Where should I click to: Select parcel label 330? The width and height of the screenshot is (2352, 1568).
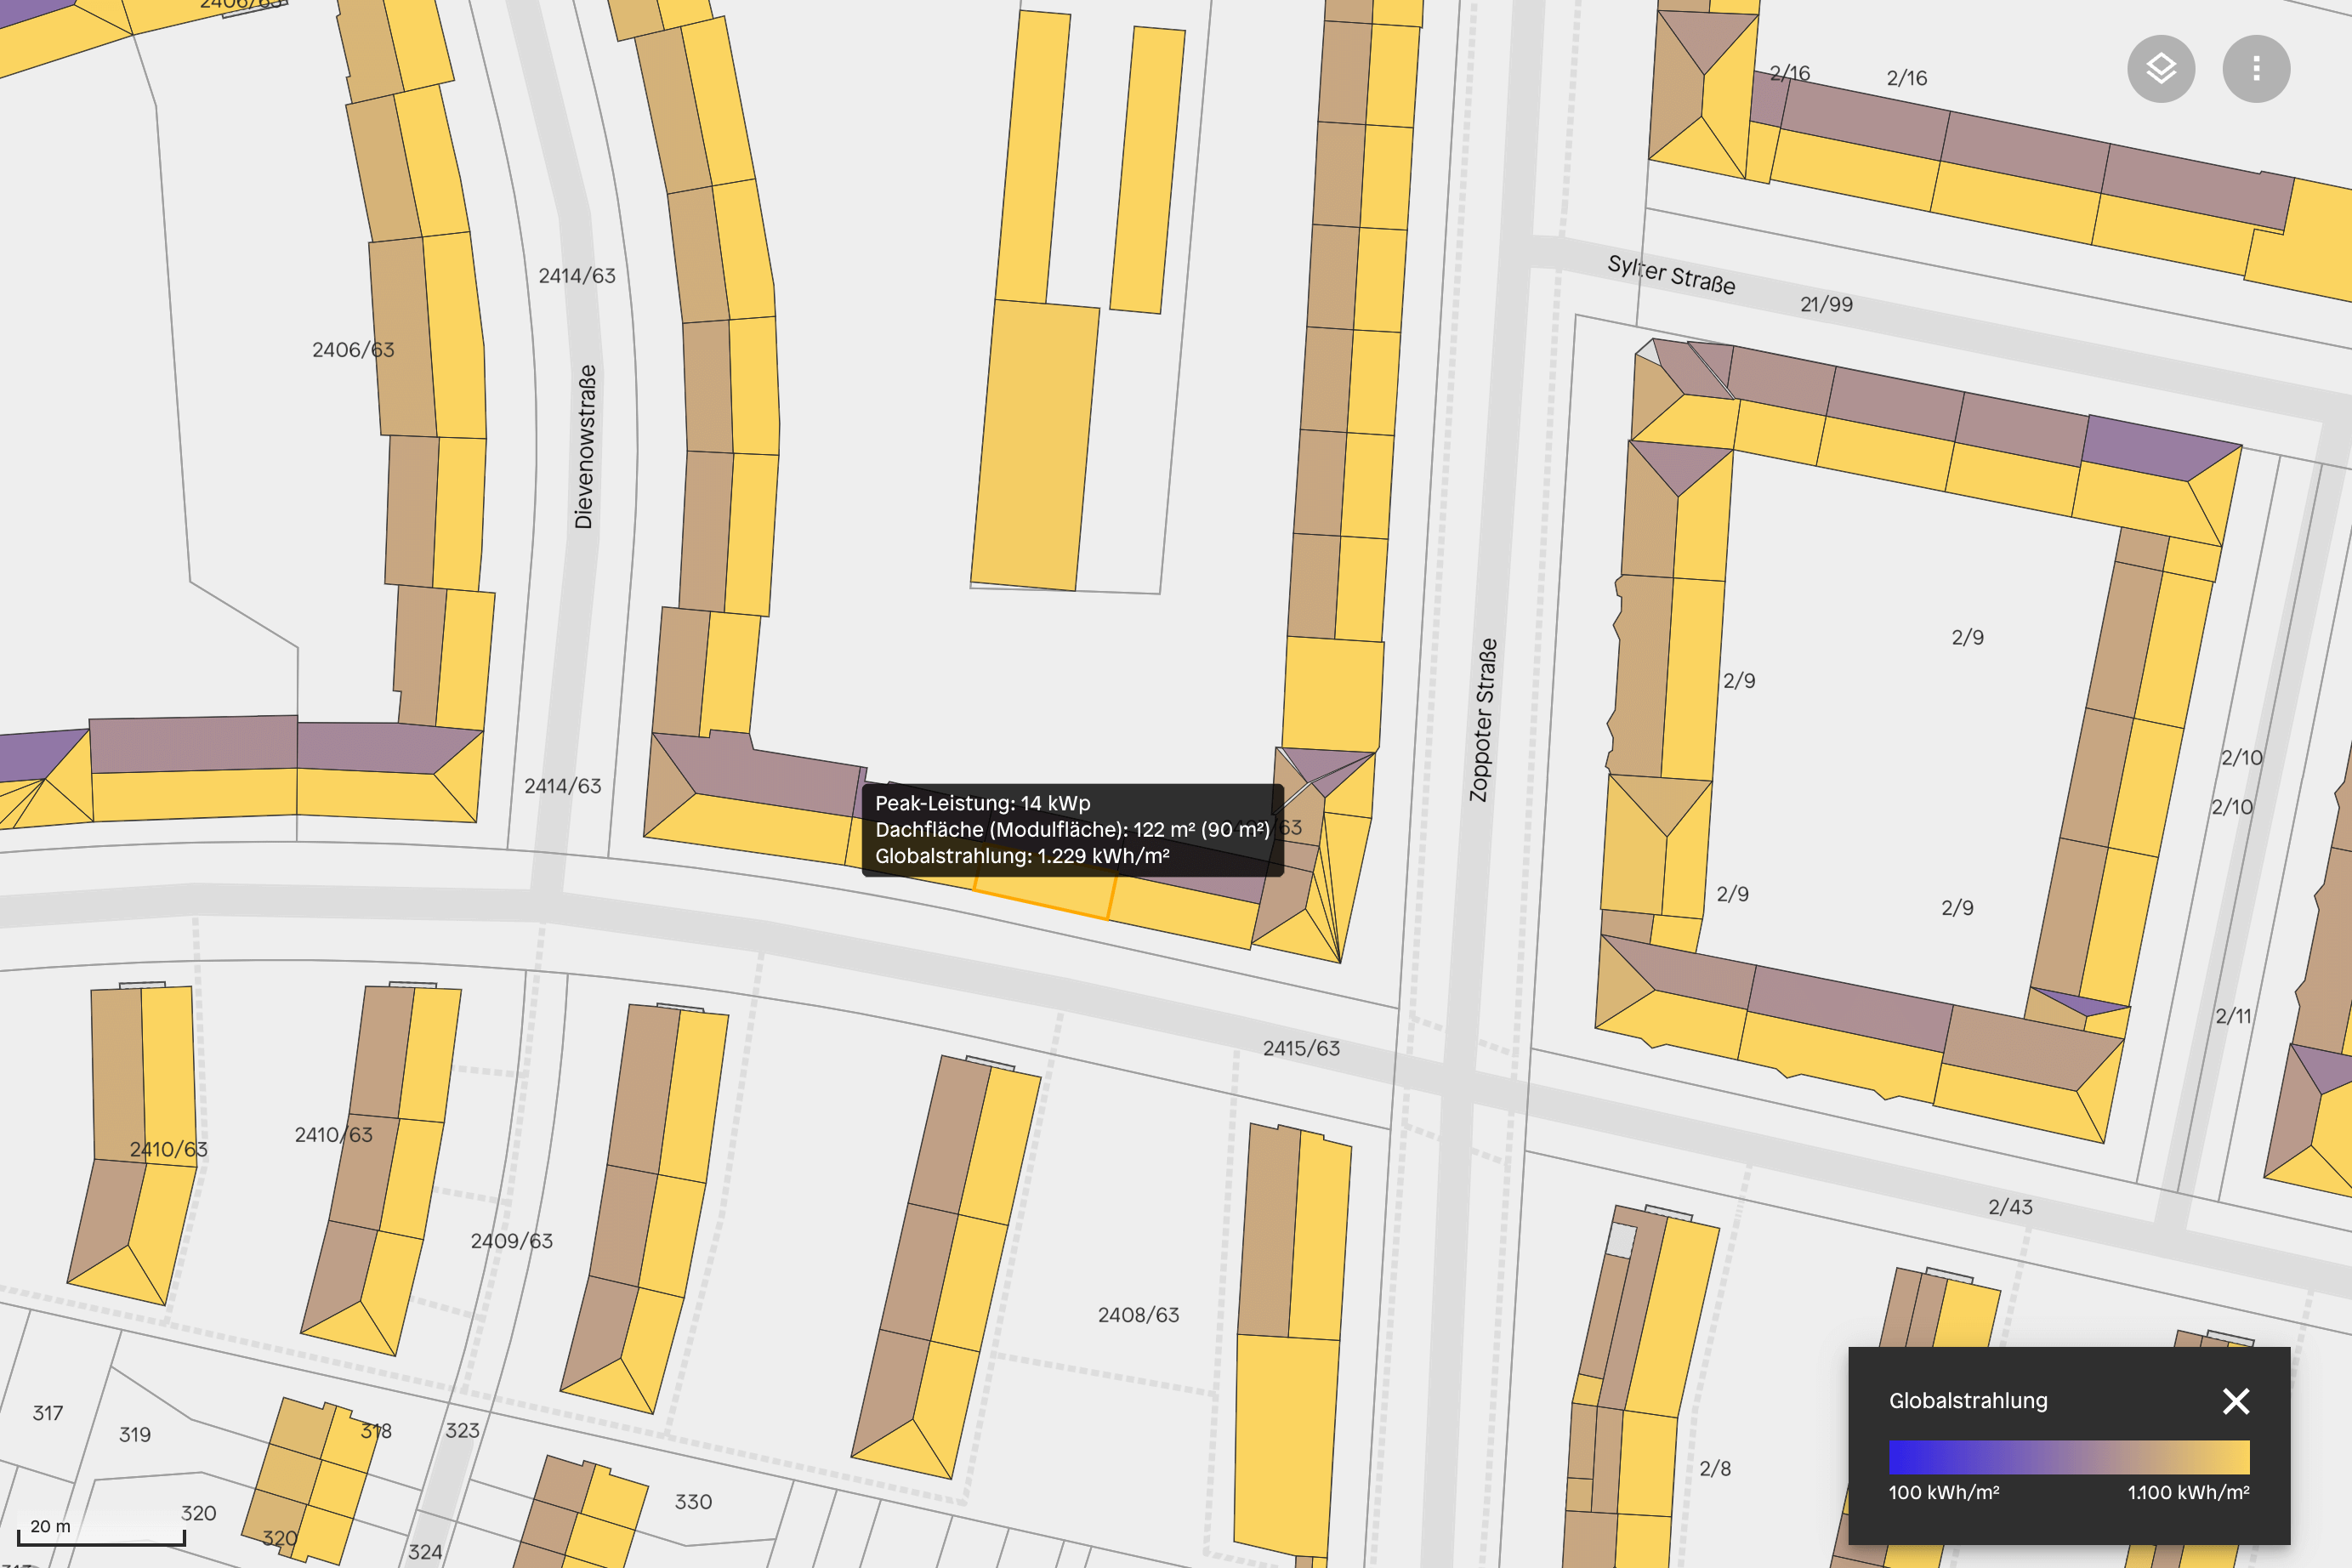(x=693, y=1502)
